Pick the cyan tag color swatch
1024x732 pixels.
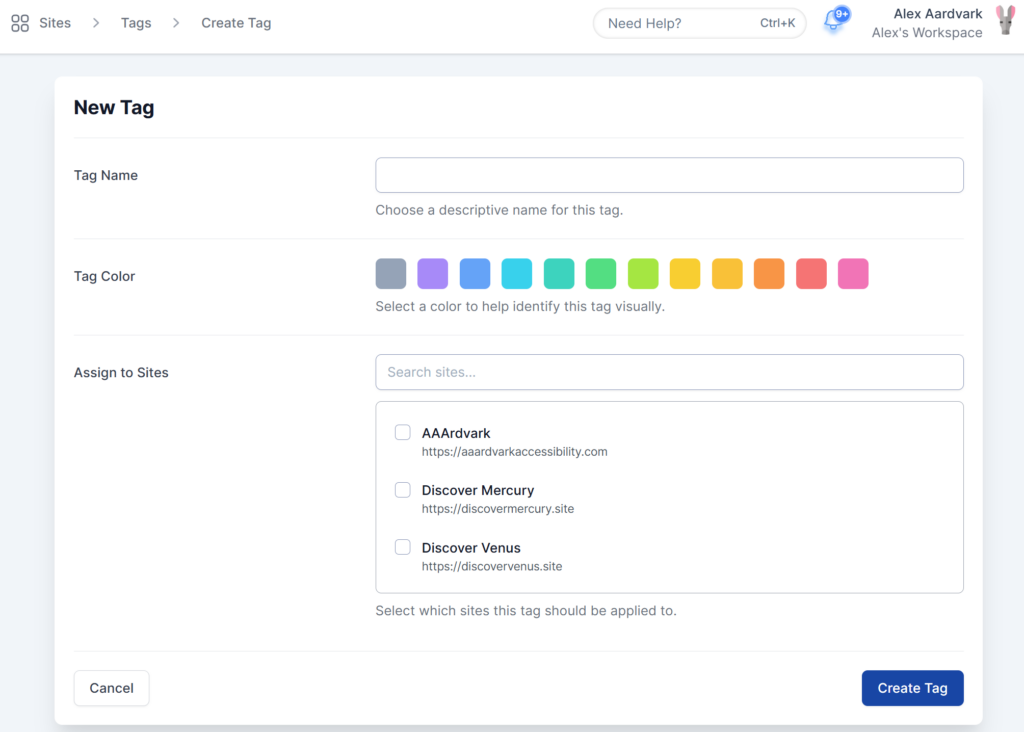[x=517, y=274]
